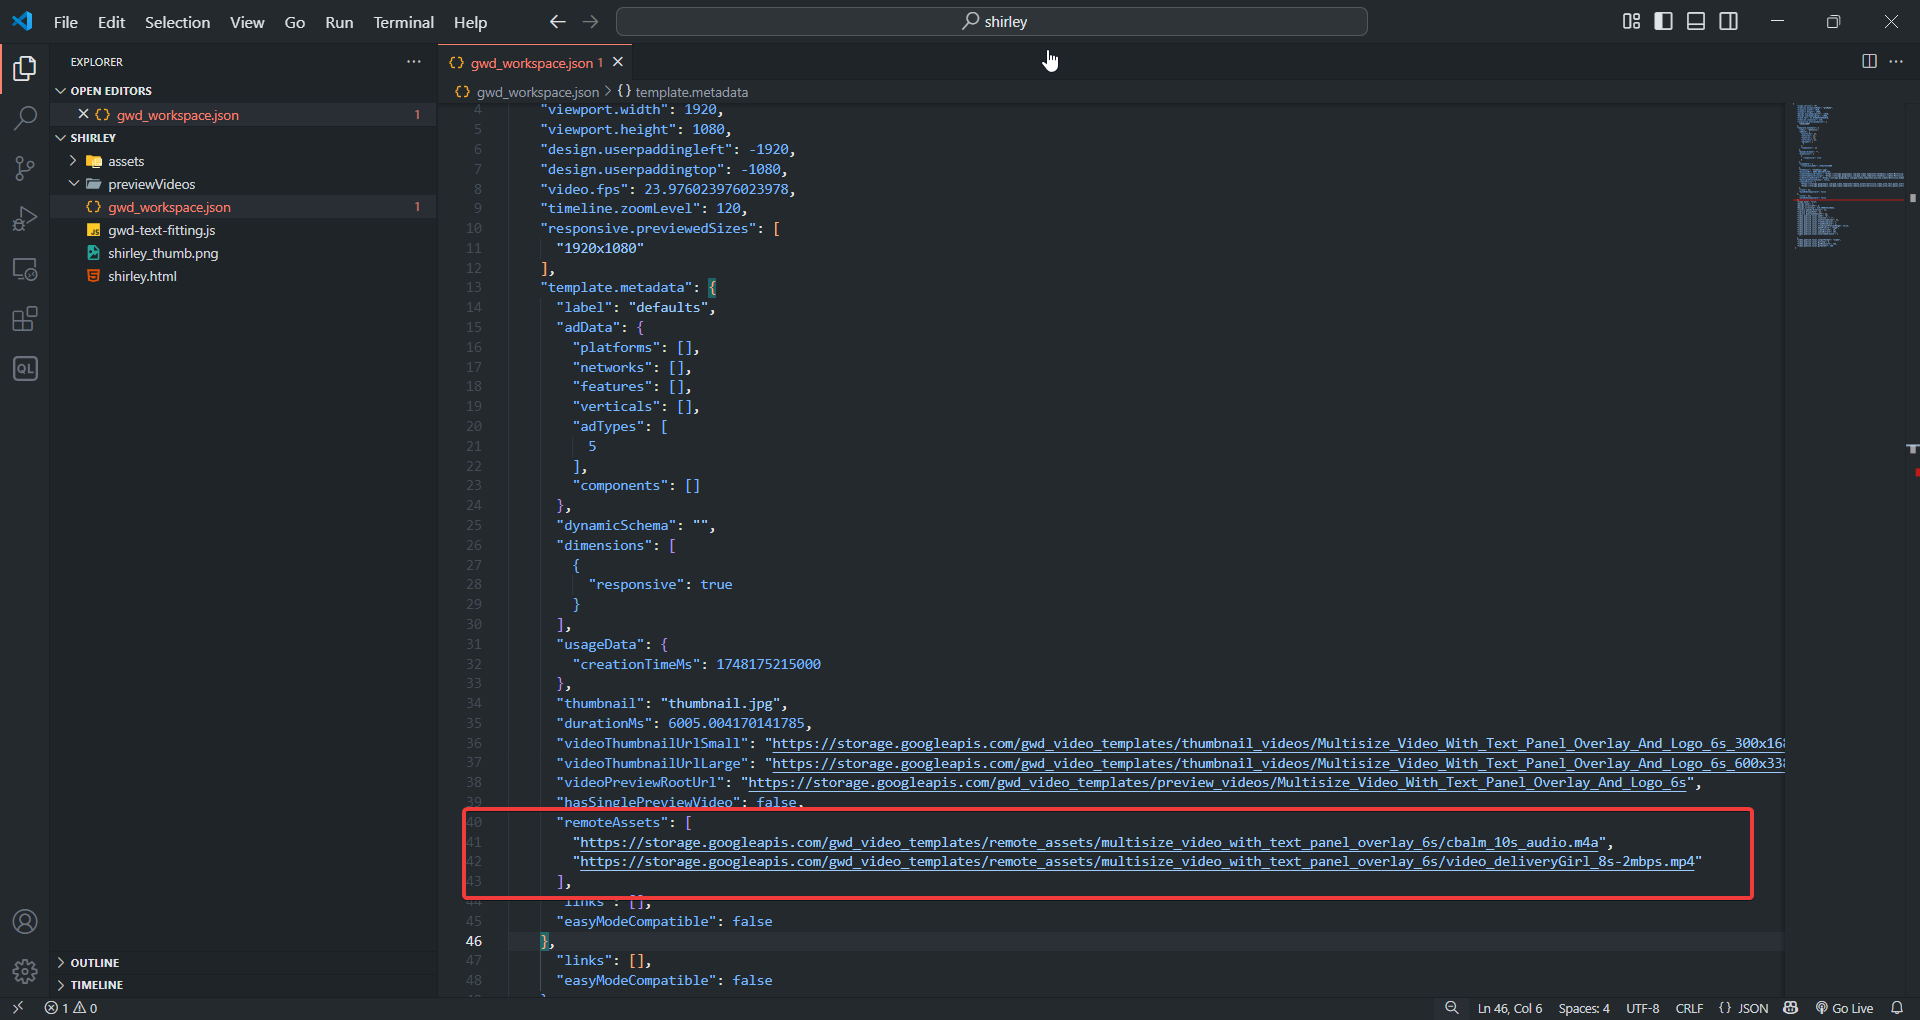The height and width of the screenshot is (1020, 1920).
Task: Expand the Outline section
Action: [94, 962]
